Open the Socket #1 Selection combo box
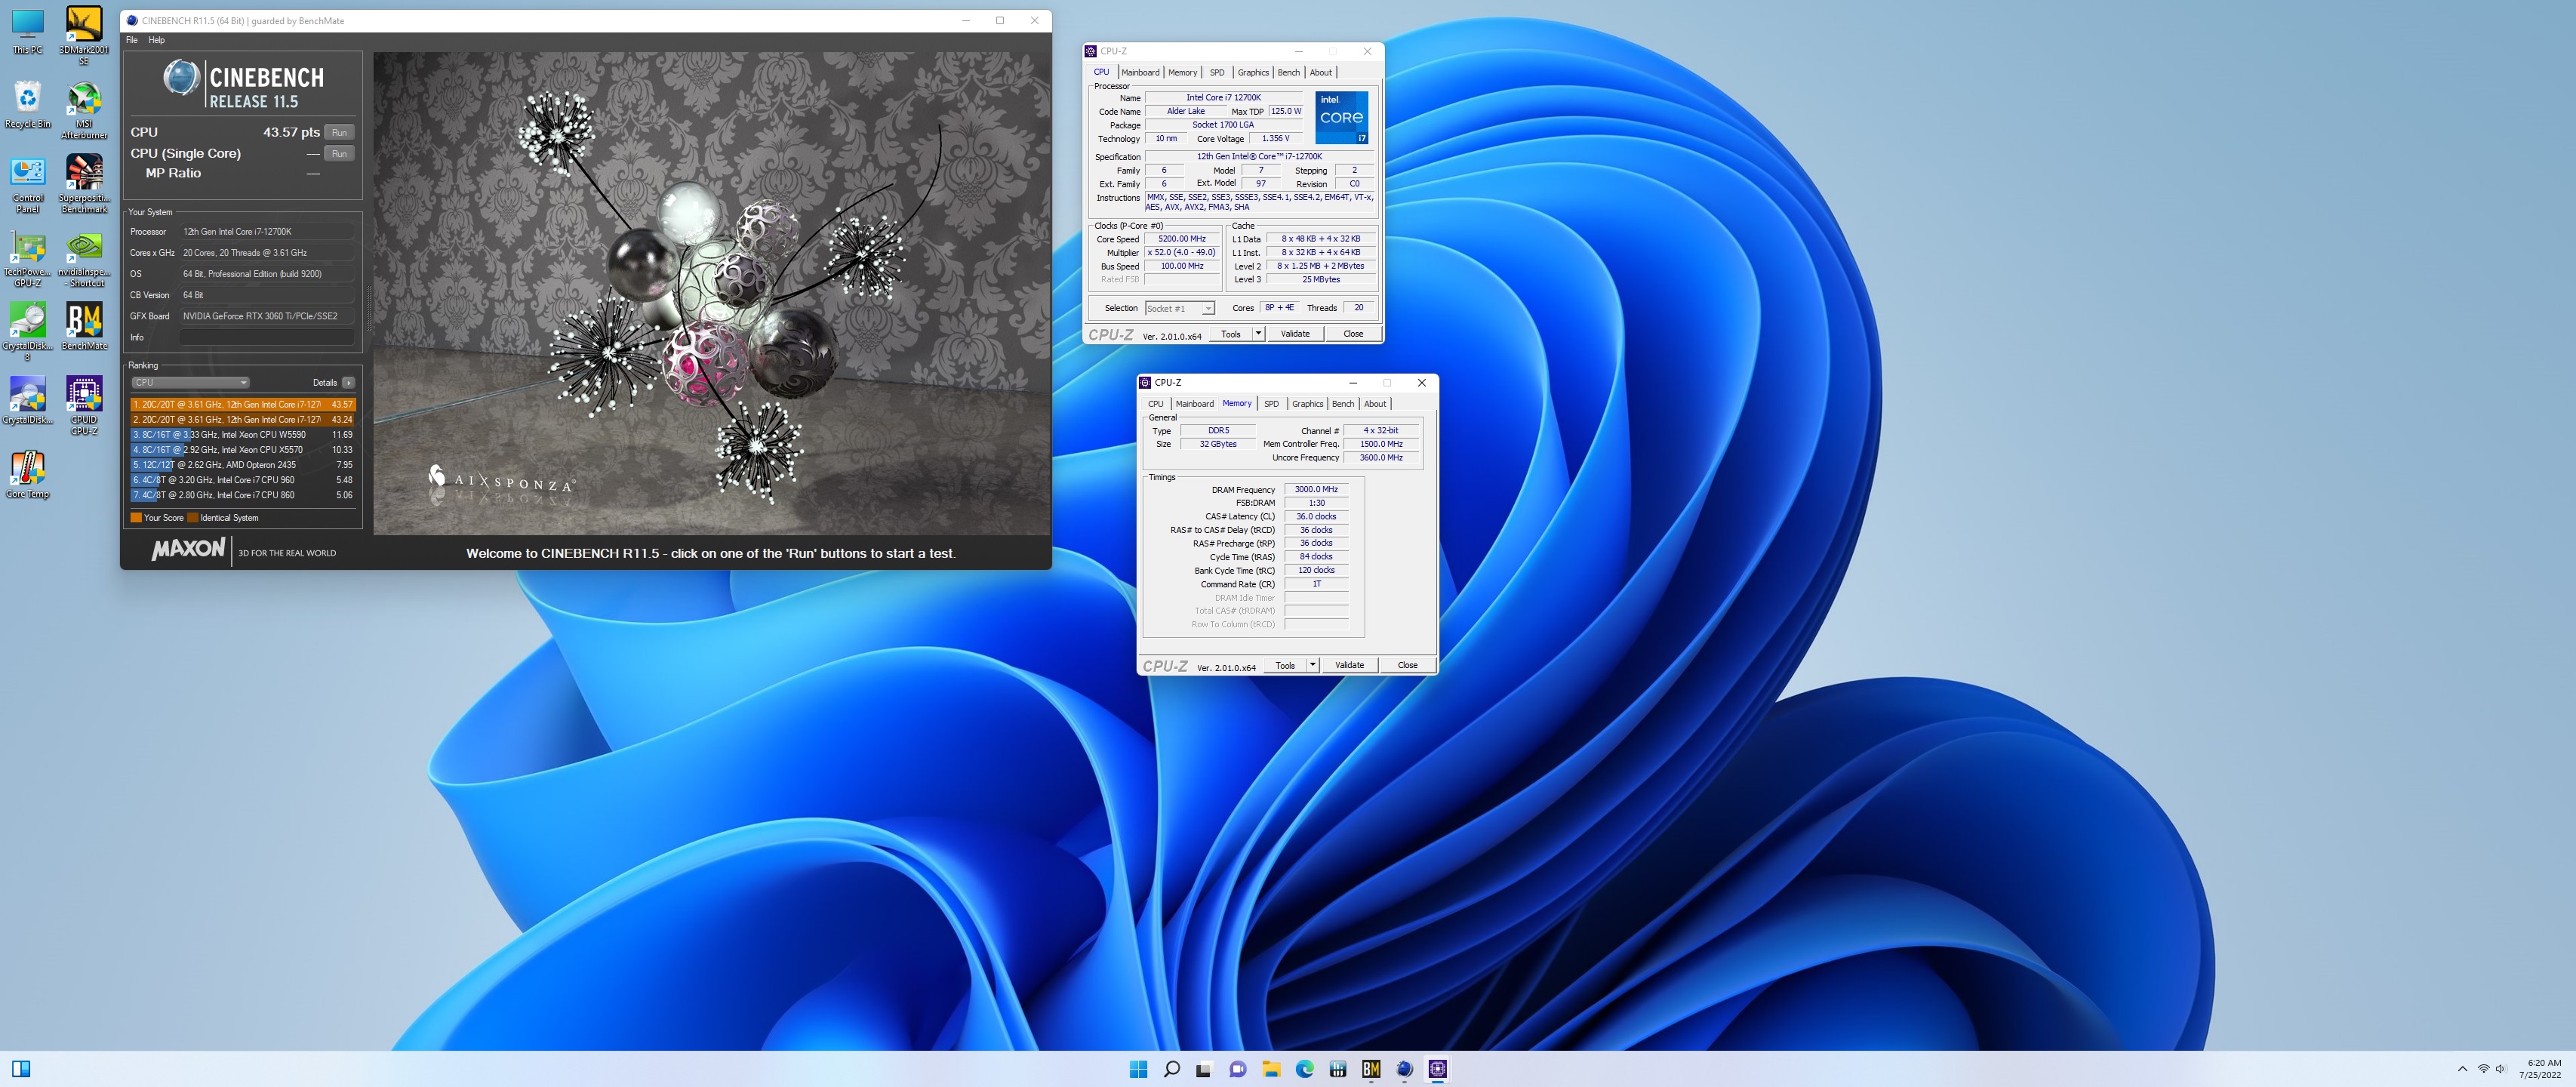The height and width of the screenshot is (1087, 2576). (1180, 308)
